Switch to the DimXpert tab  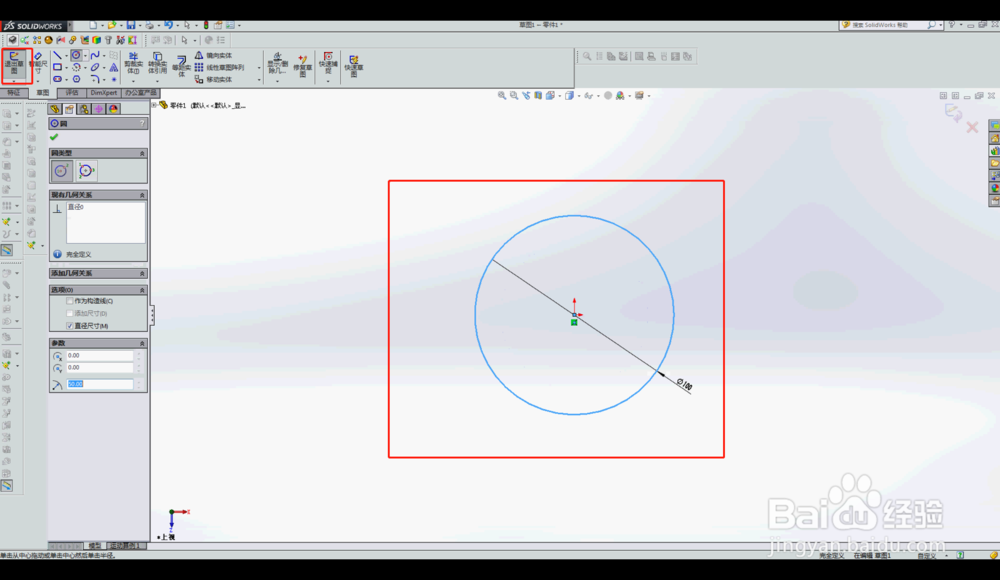pos(103,93)
